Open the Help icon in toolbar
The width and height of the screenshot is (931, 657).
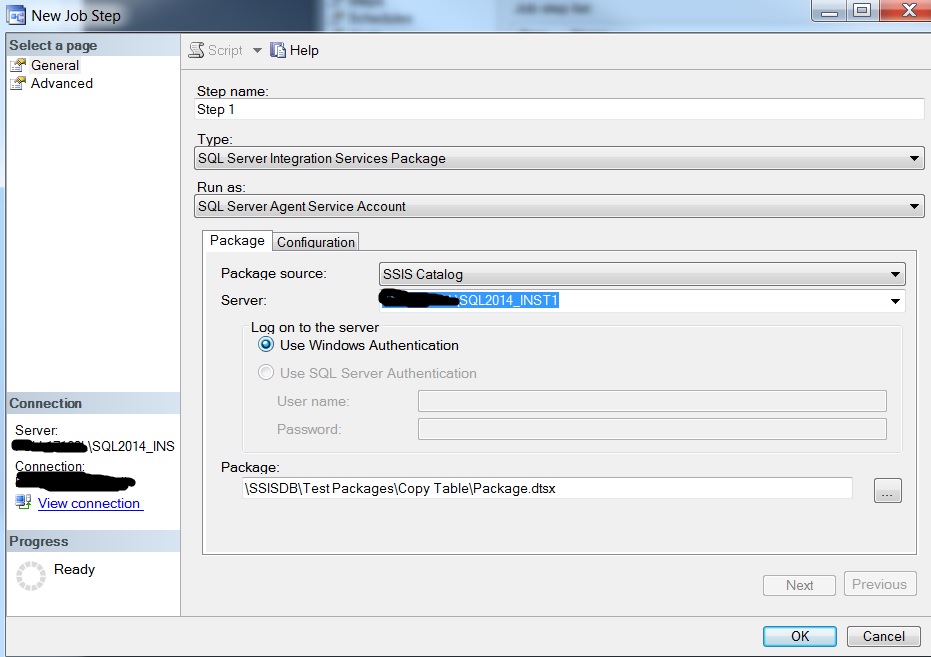click(278, 50)
